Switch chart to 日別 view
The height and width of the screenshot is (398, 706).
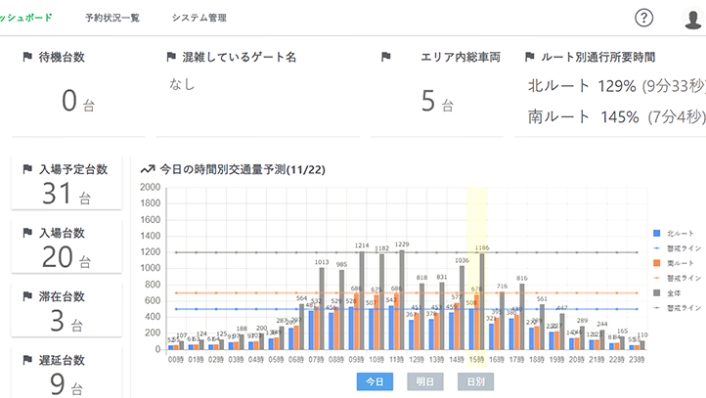click(x=475, y=382)
